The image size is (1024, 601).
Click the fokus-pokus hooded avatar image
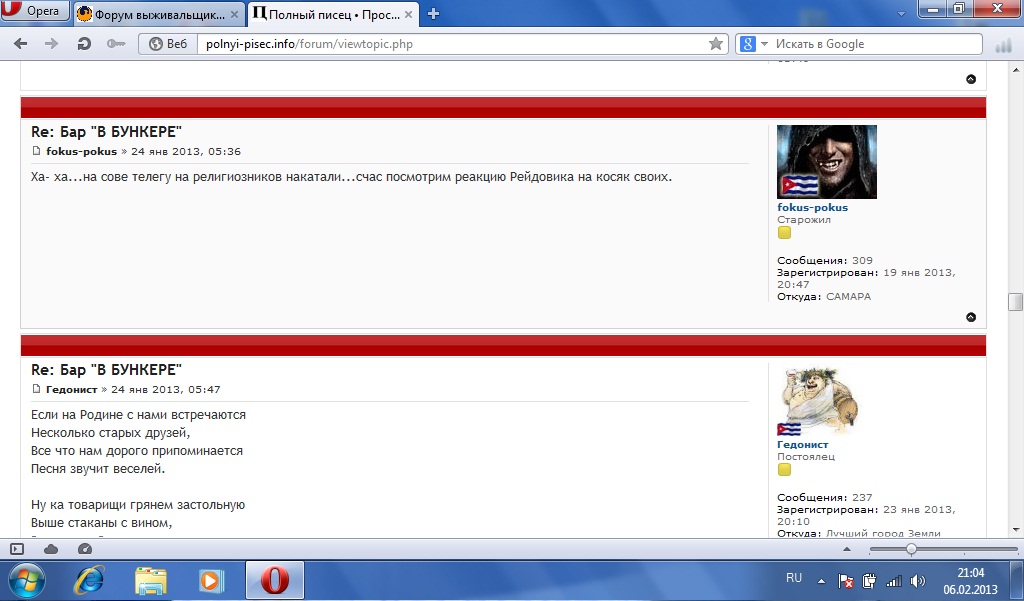827,162
